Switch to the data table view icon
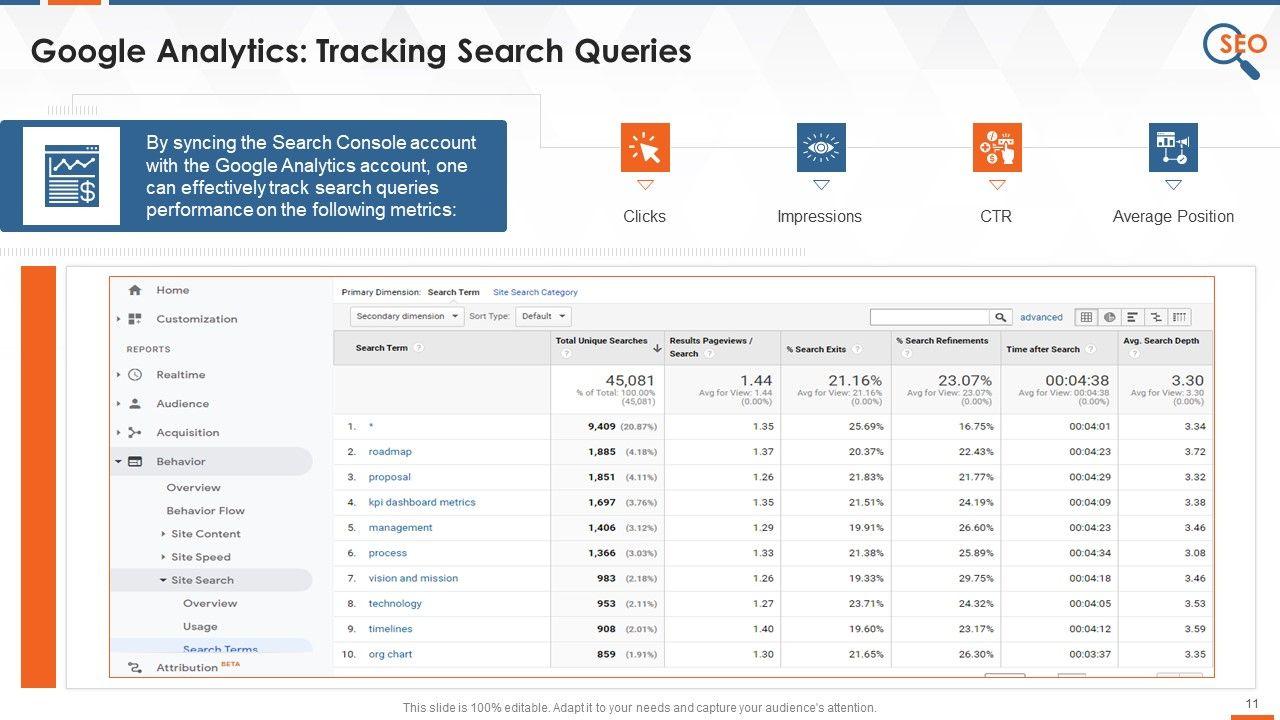The image size is (1280, 720). [x=1086, y=317]
